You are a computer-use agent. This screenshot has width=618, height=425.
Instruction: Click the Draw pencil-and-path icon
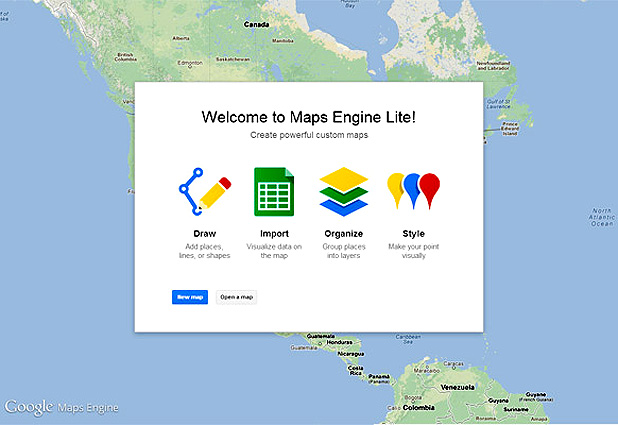[205, 192]
